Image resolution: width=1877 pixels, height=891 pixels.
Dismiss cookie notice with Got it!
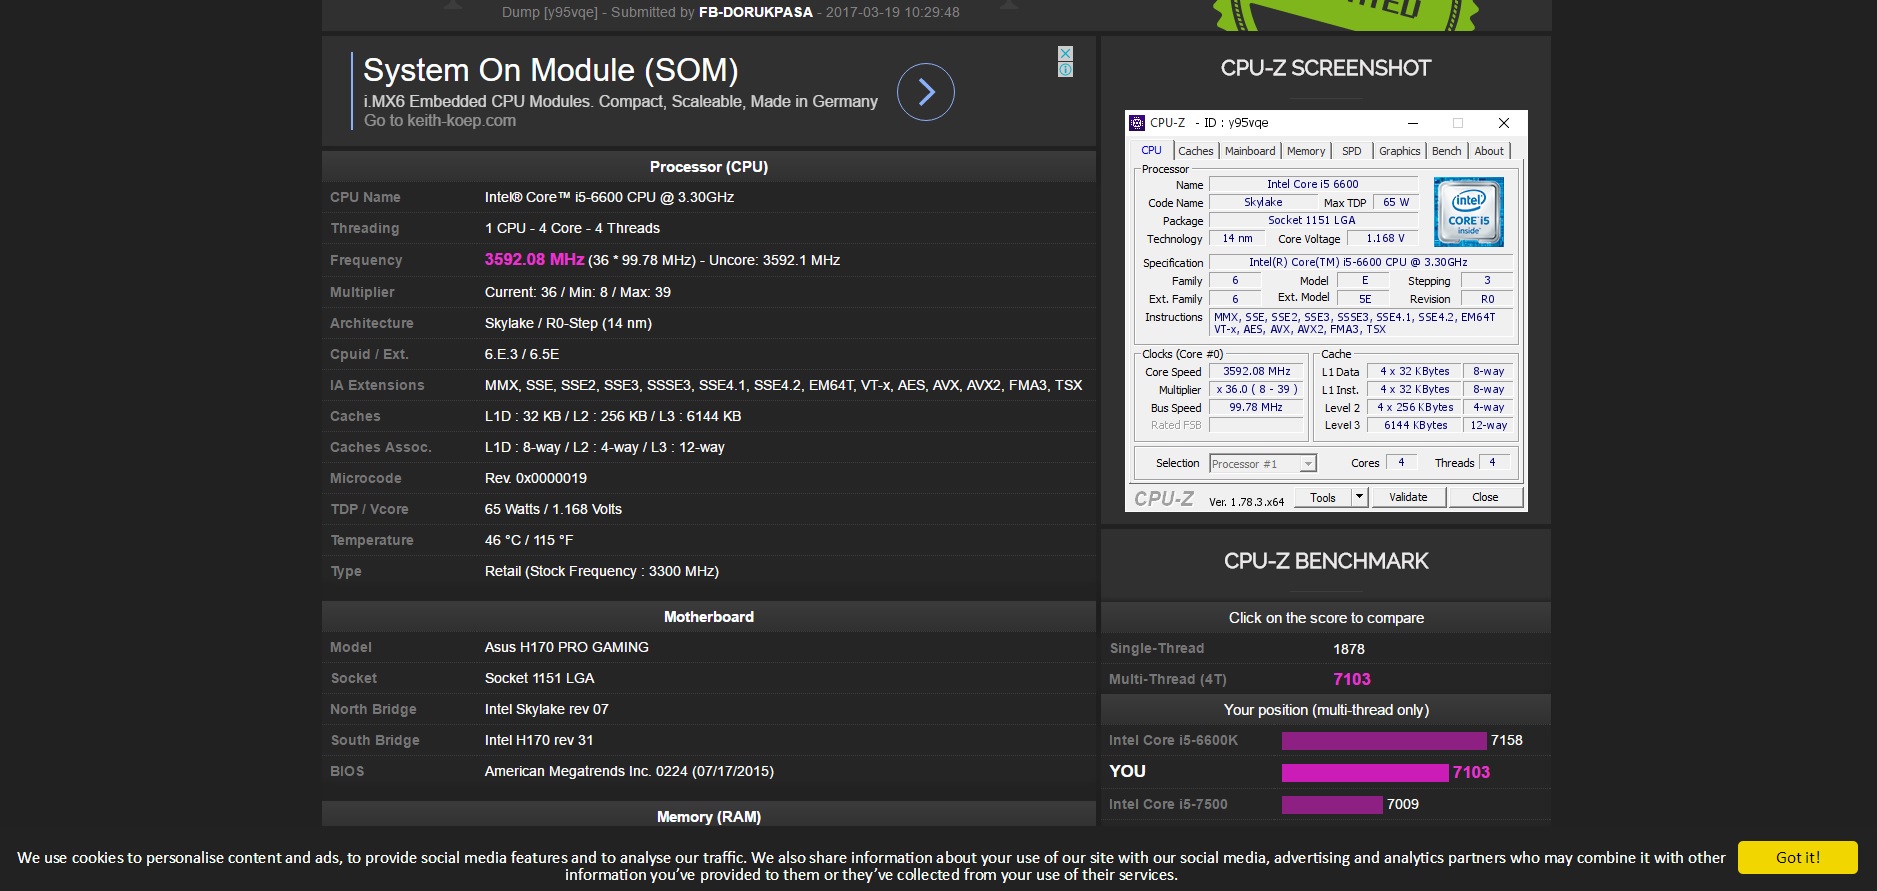pyautogui.click(x=1797, y=857)
